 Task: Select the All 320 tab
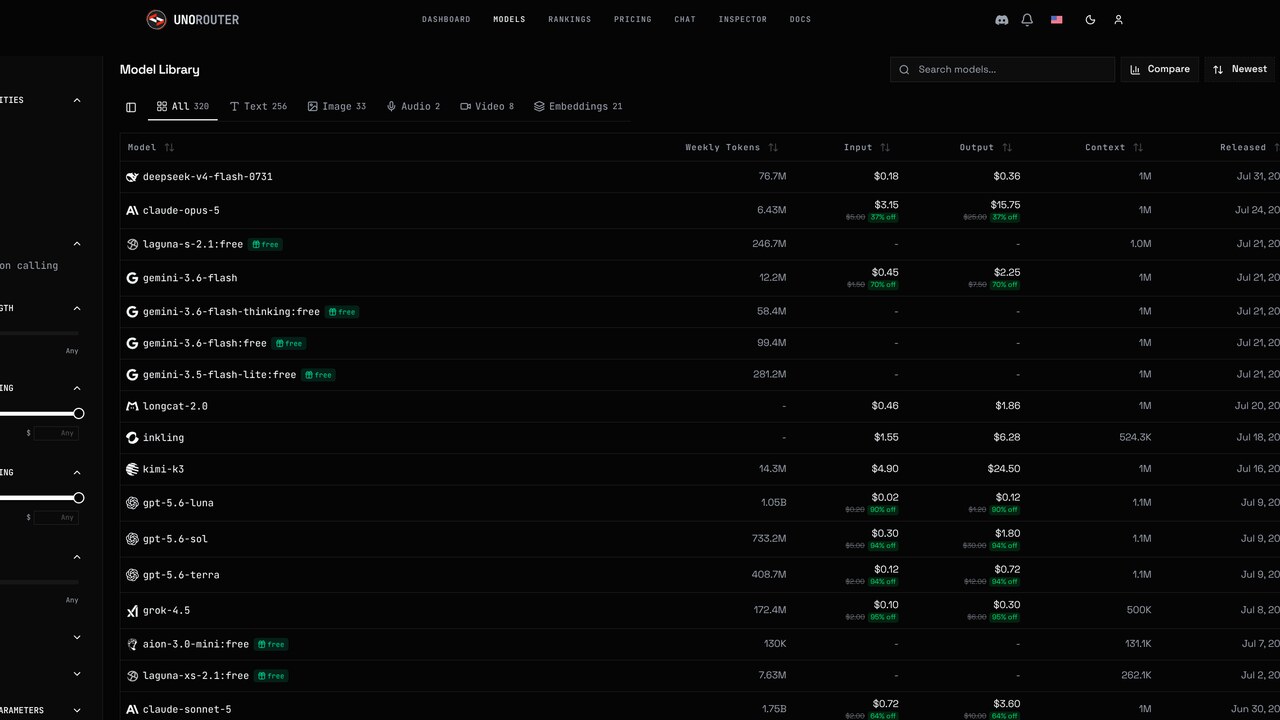pos(183,106)
